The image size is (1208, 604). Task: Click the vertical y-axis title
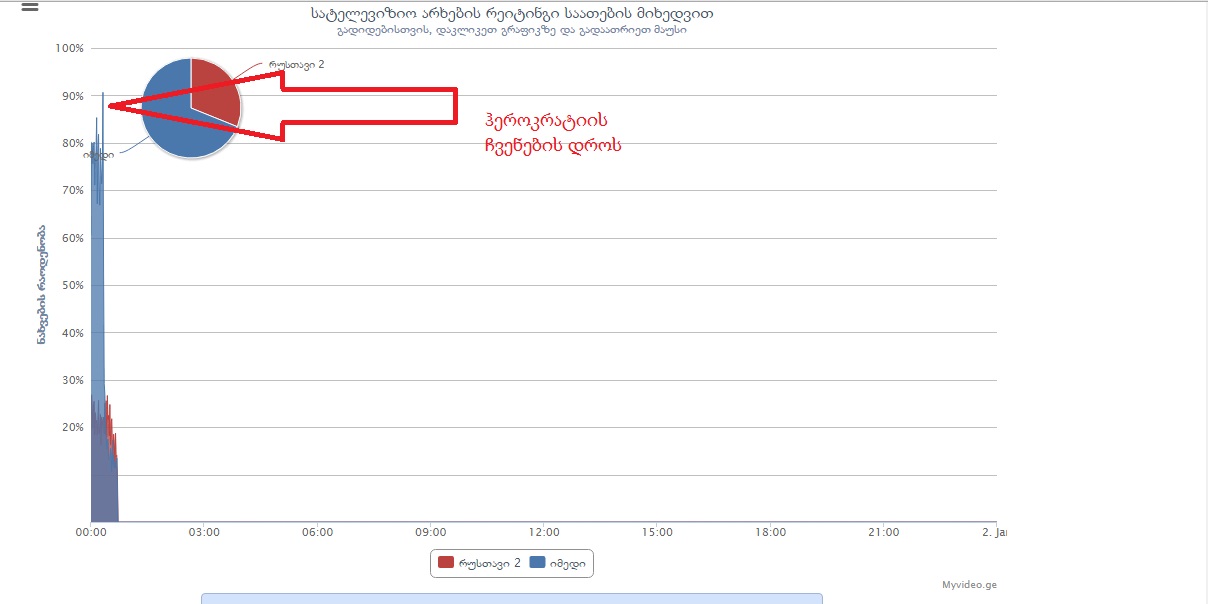tap(42, 285)
